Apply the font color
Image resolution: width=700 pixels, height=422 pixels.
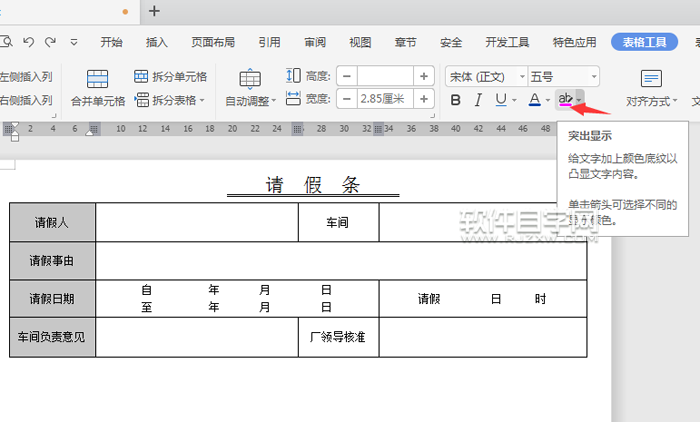534,100
